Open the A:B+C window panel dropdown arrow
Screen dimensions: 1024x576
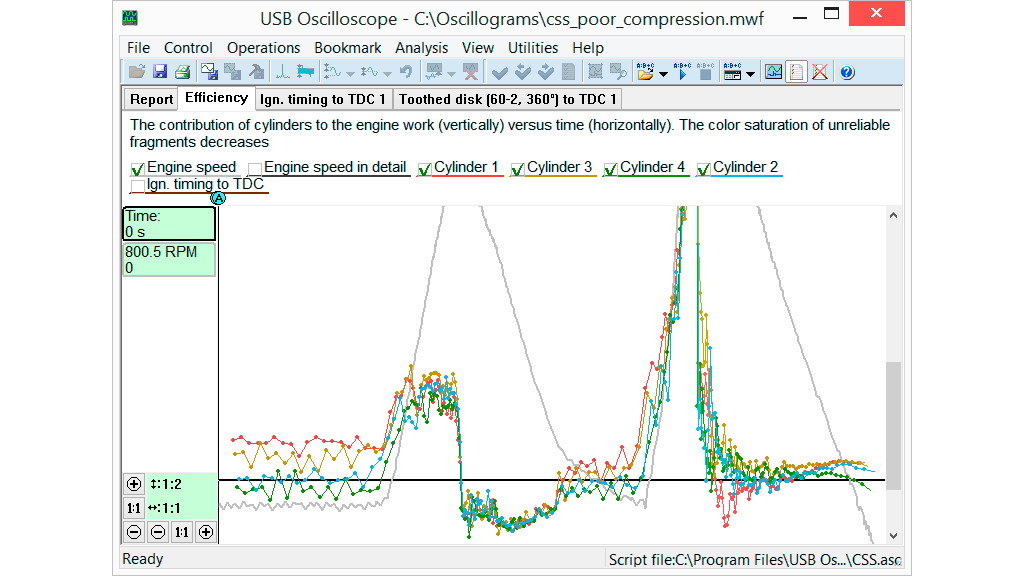coord(750,74)
